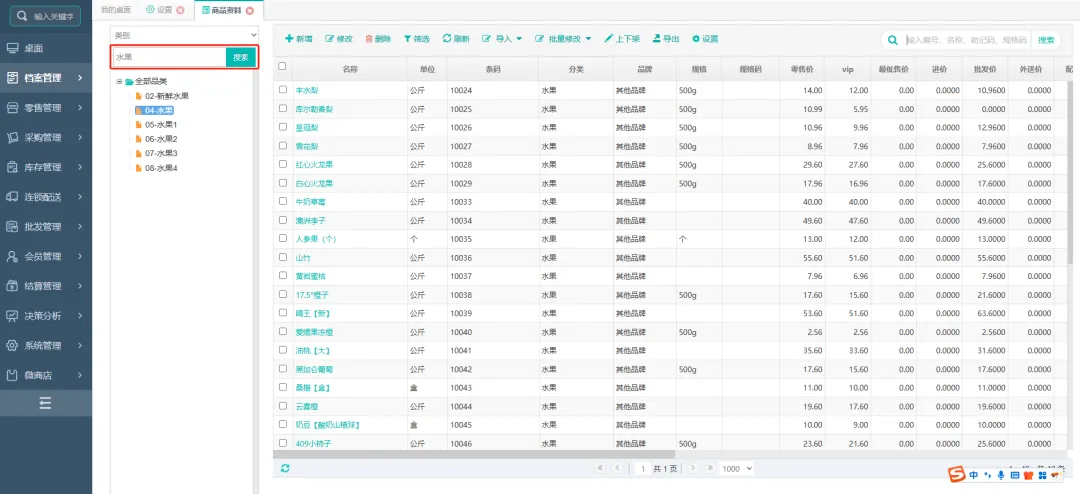The width and height of the screenshot is (1080, 494).
Task: Click the 删除 (delete) trash icon
Action: tap(369, 39)
